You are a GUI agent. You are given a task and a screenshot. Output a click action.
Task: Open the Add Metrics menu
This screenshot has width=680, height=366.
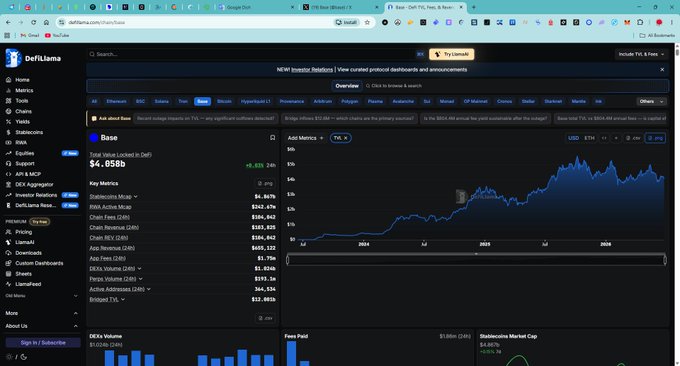tap(305, 138)
